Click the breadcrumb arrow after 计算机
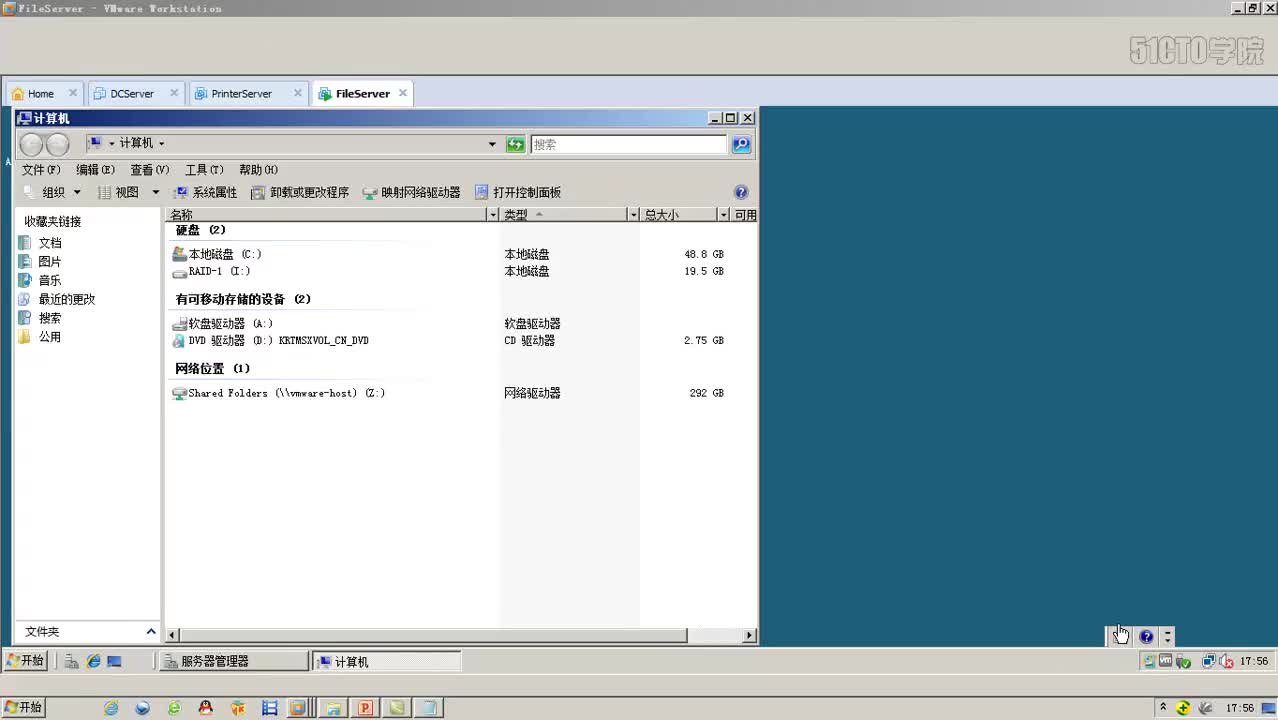This screenshot has width=1278, height=720. (161, 144)
